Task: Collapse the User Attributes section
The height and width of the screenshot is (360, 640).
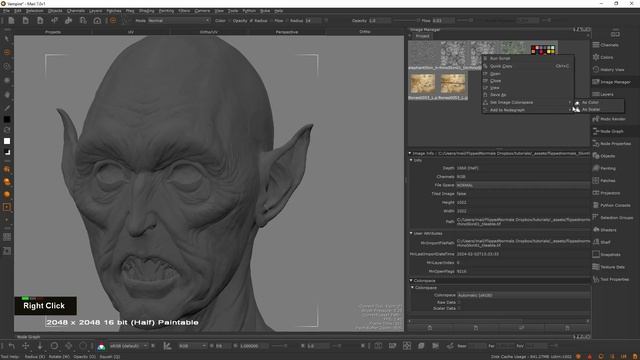Action: [411, 233]
